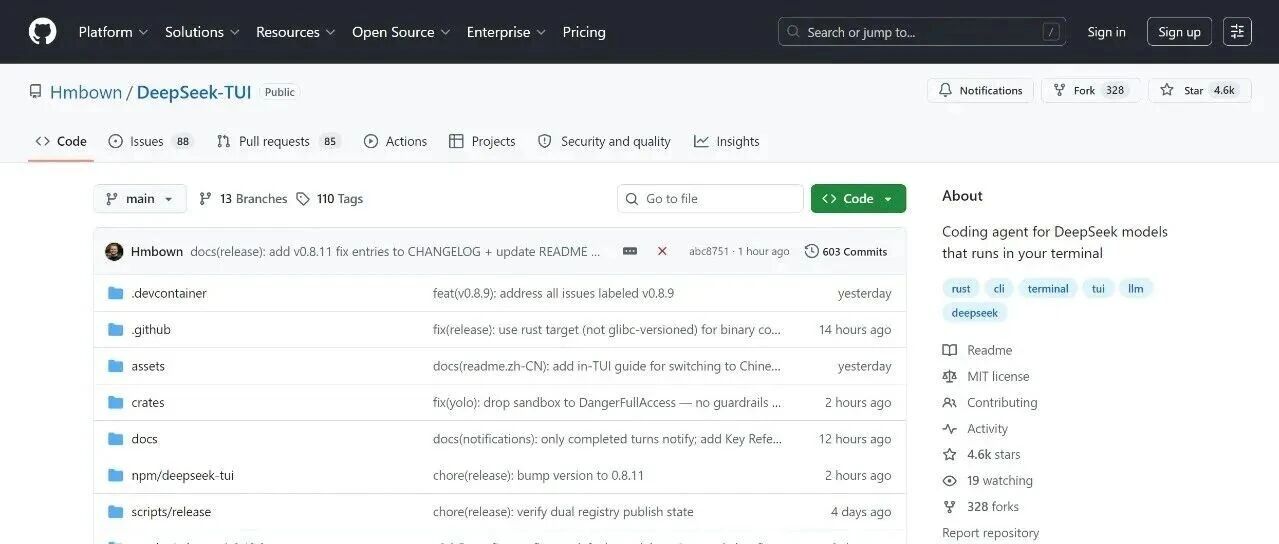Select the tui topic tag
The width and height of the screenshot is (1279, 544).
1098,288
